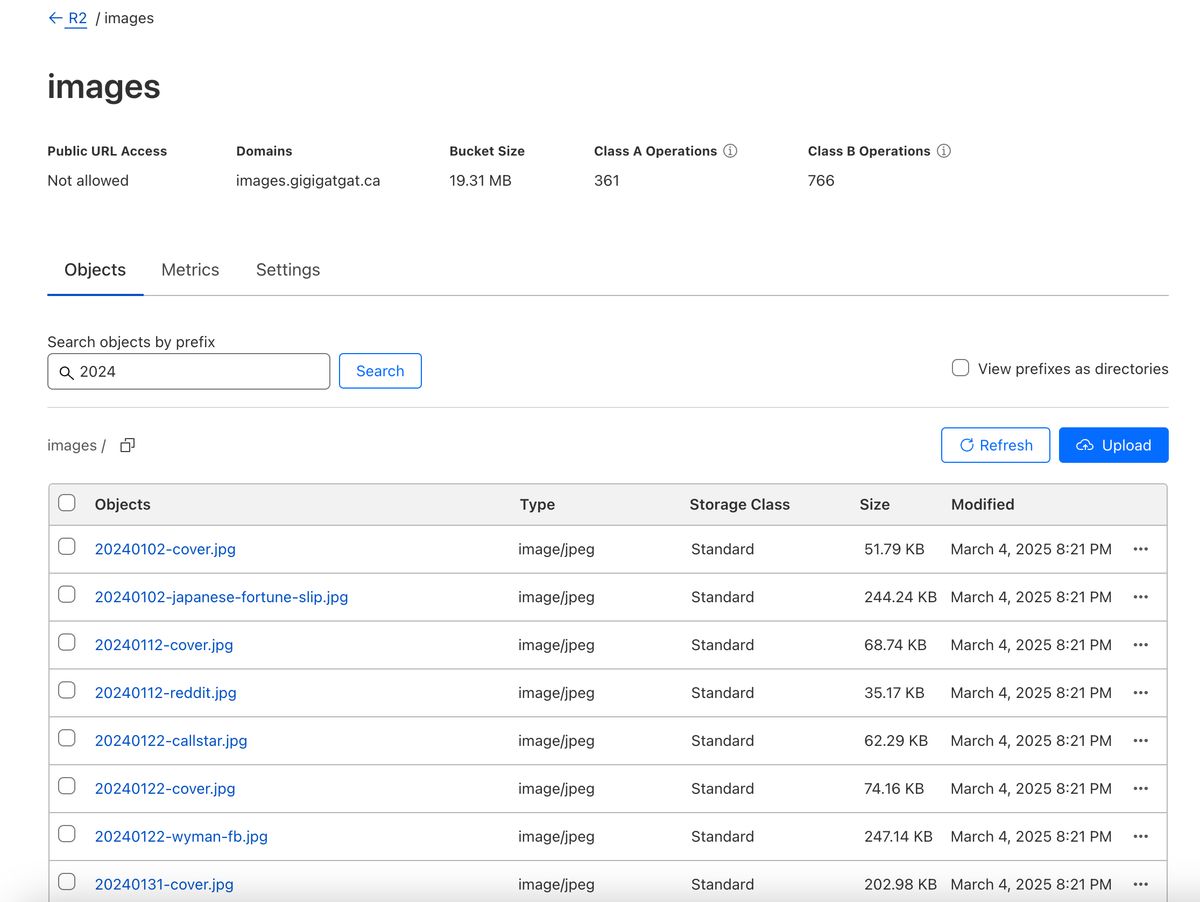Check the box for 20240122-callstar.jpg
This screenshot has height=902, width=1200.
(66, 738)
